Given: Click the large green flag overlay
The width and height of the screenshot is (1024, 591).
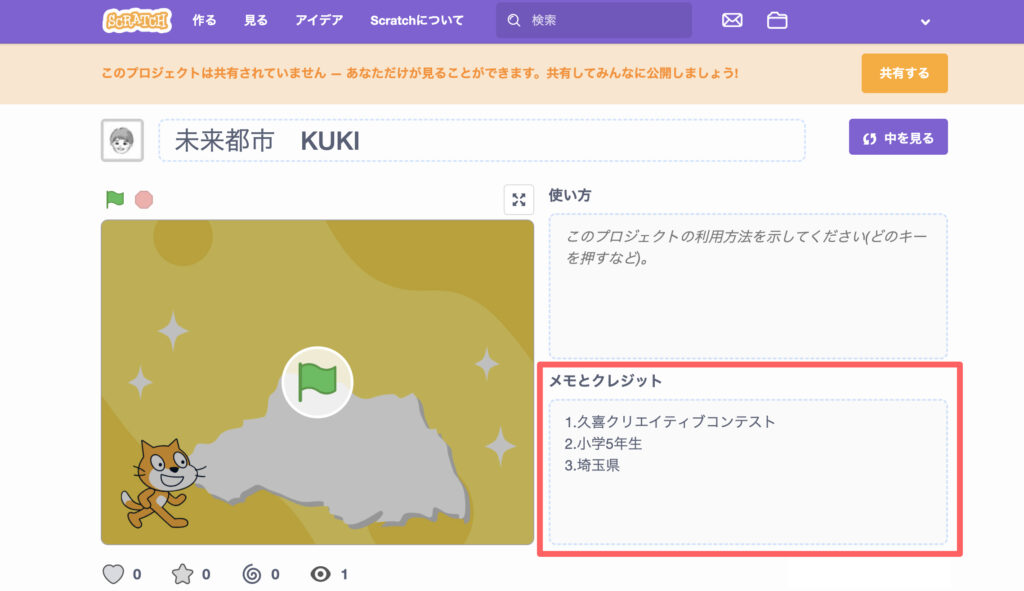Looking at the screenshot, I should (317, 382).
